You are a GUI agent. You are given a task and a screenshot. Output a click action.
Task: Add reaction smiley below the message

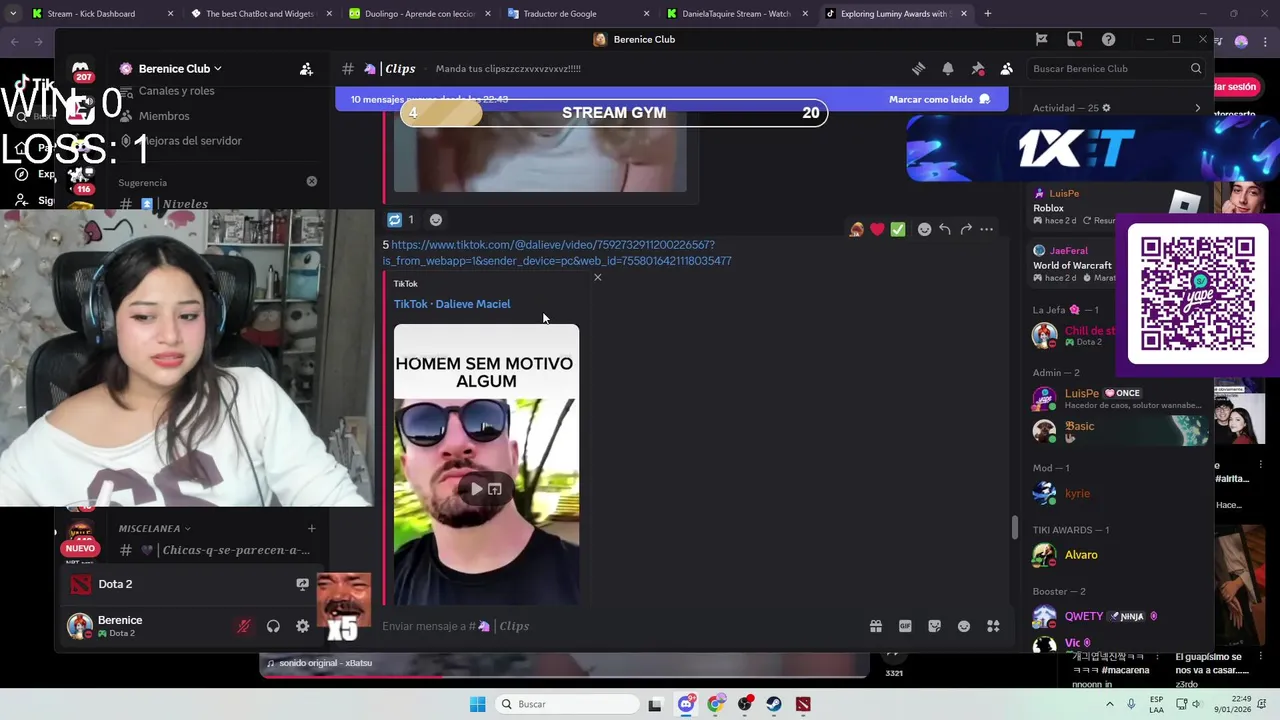pos(436,220)
